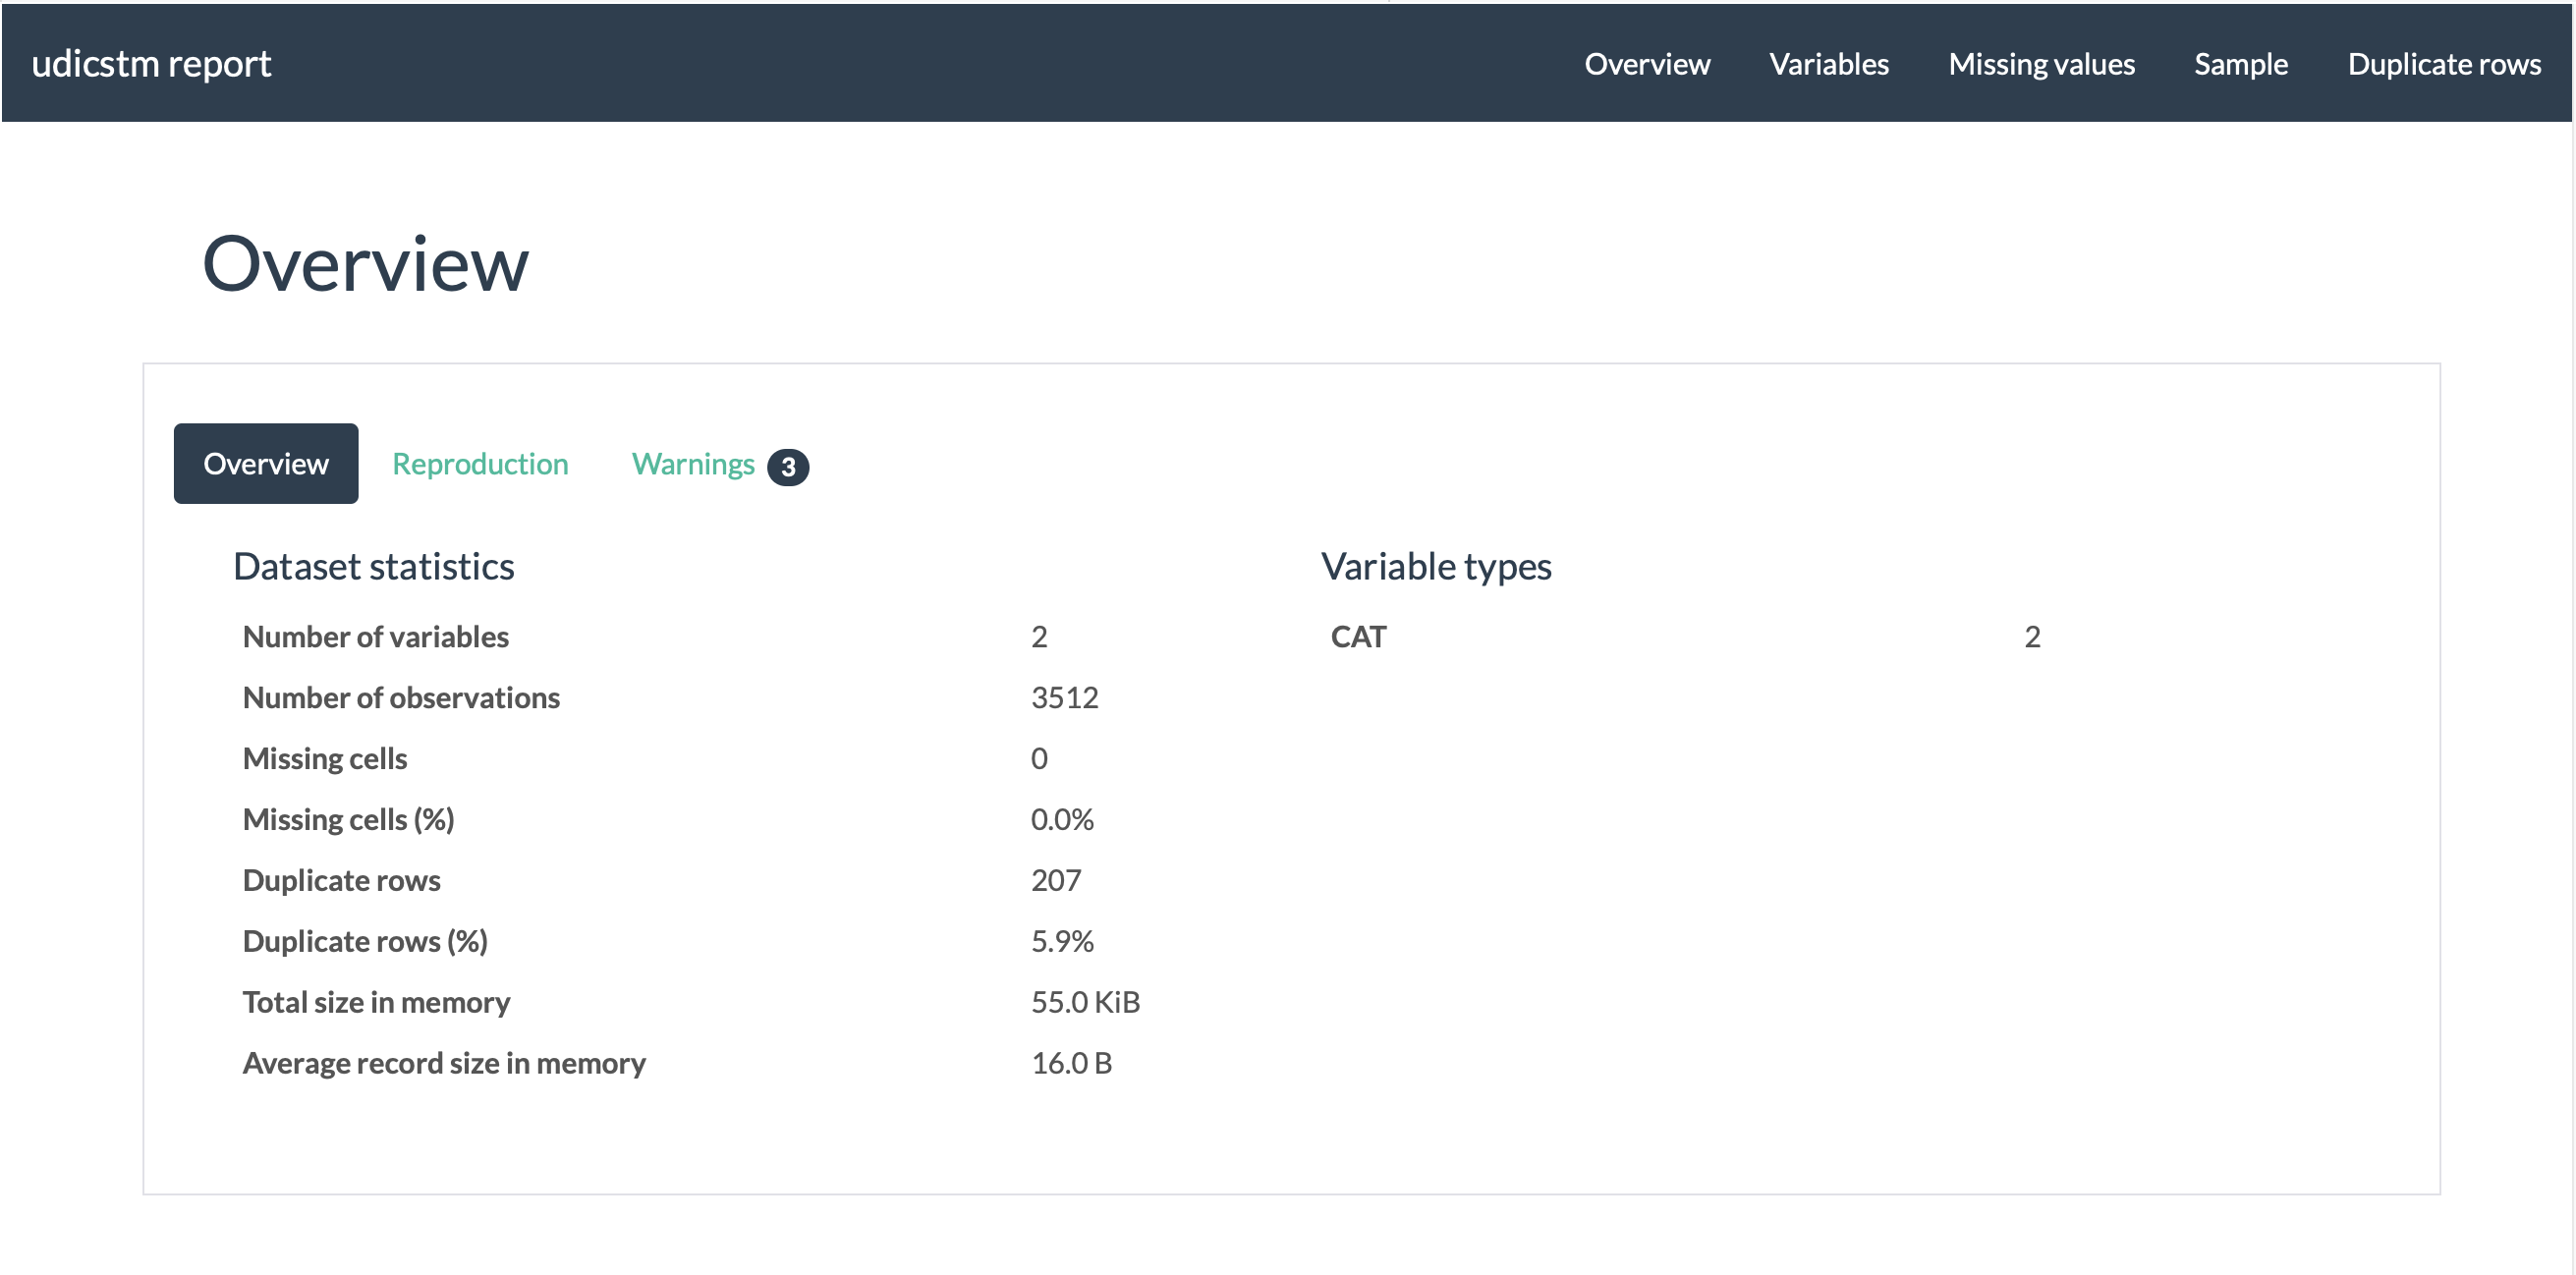Go to Variables section in navbar
Image resolution: width=2576 pixels, height=1275 pixels.
[x=1828, y=64]
